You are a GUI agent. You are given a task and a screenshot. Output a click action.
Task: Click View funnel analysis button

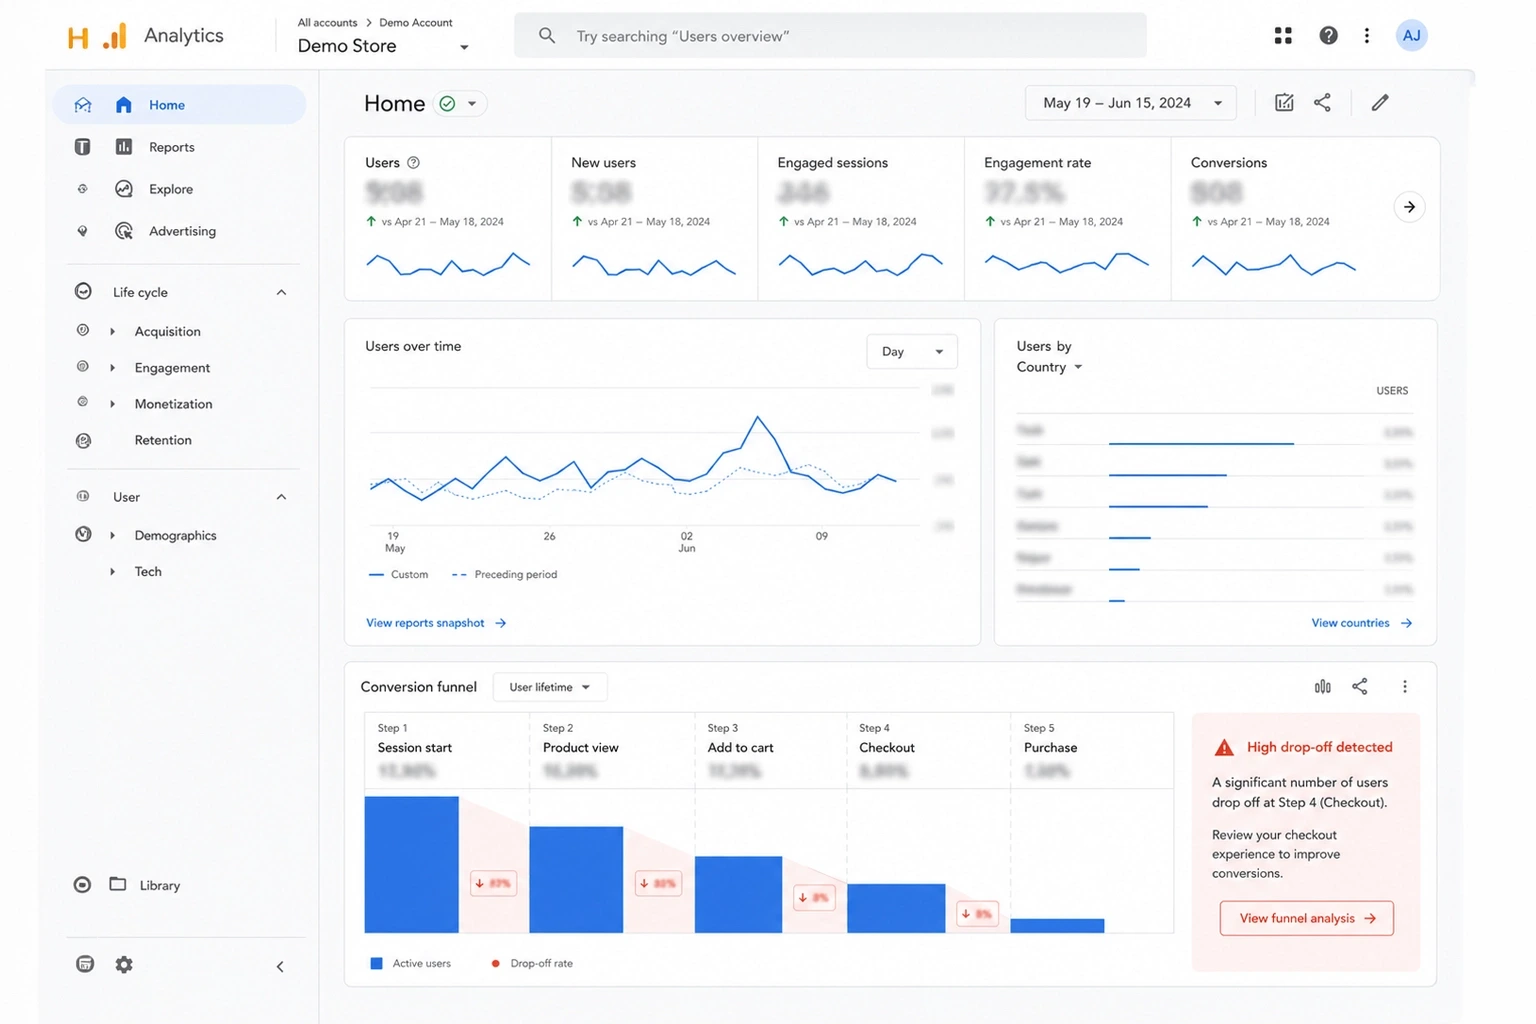click(x=1306, y=919)
